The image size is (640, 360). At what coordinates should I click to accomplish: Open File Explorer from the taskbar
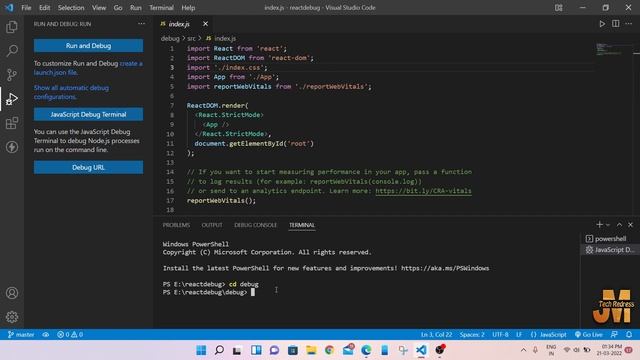coord(311,350)
